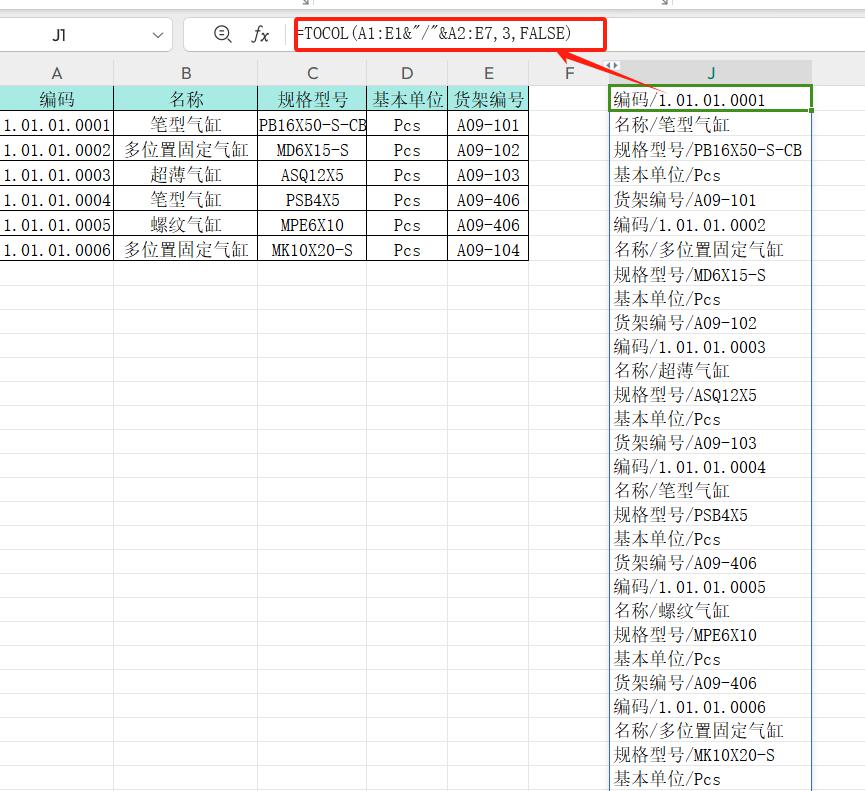This screenshot has width=865, height=791.
Task: Select result cell 编码/1.01.01.0002
Action: (x=711, y=225)
